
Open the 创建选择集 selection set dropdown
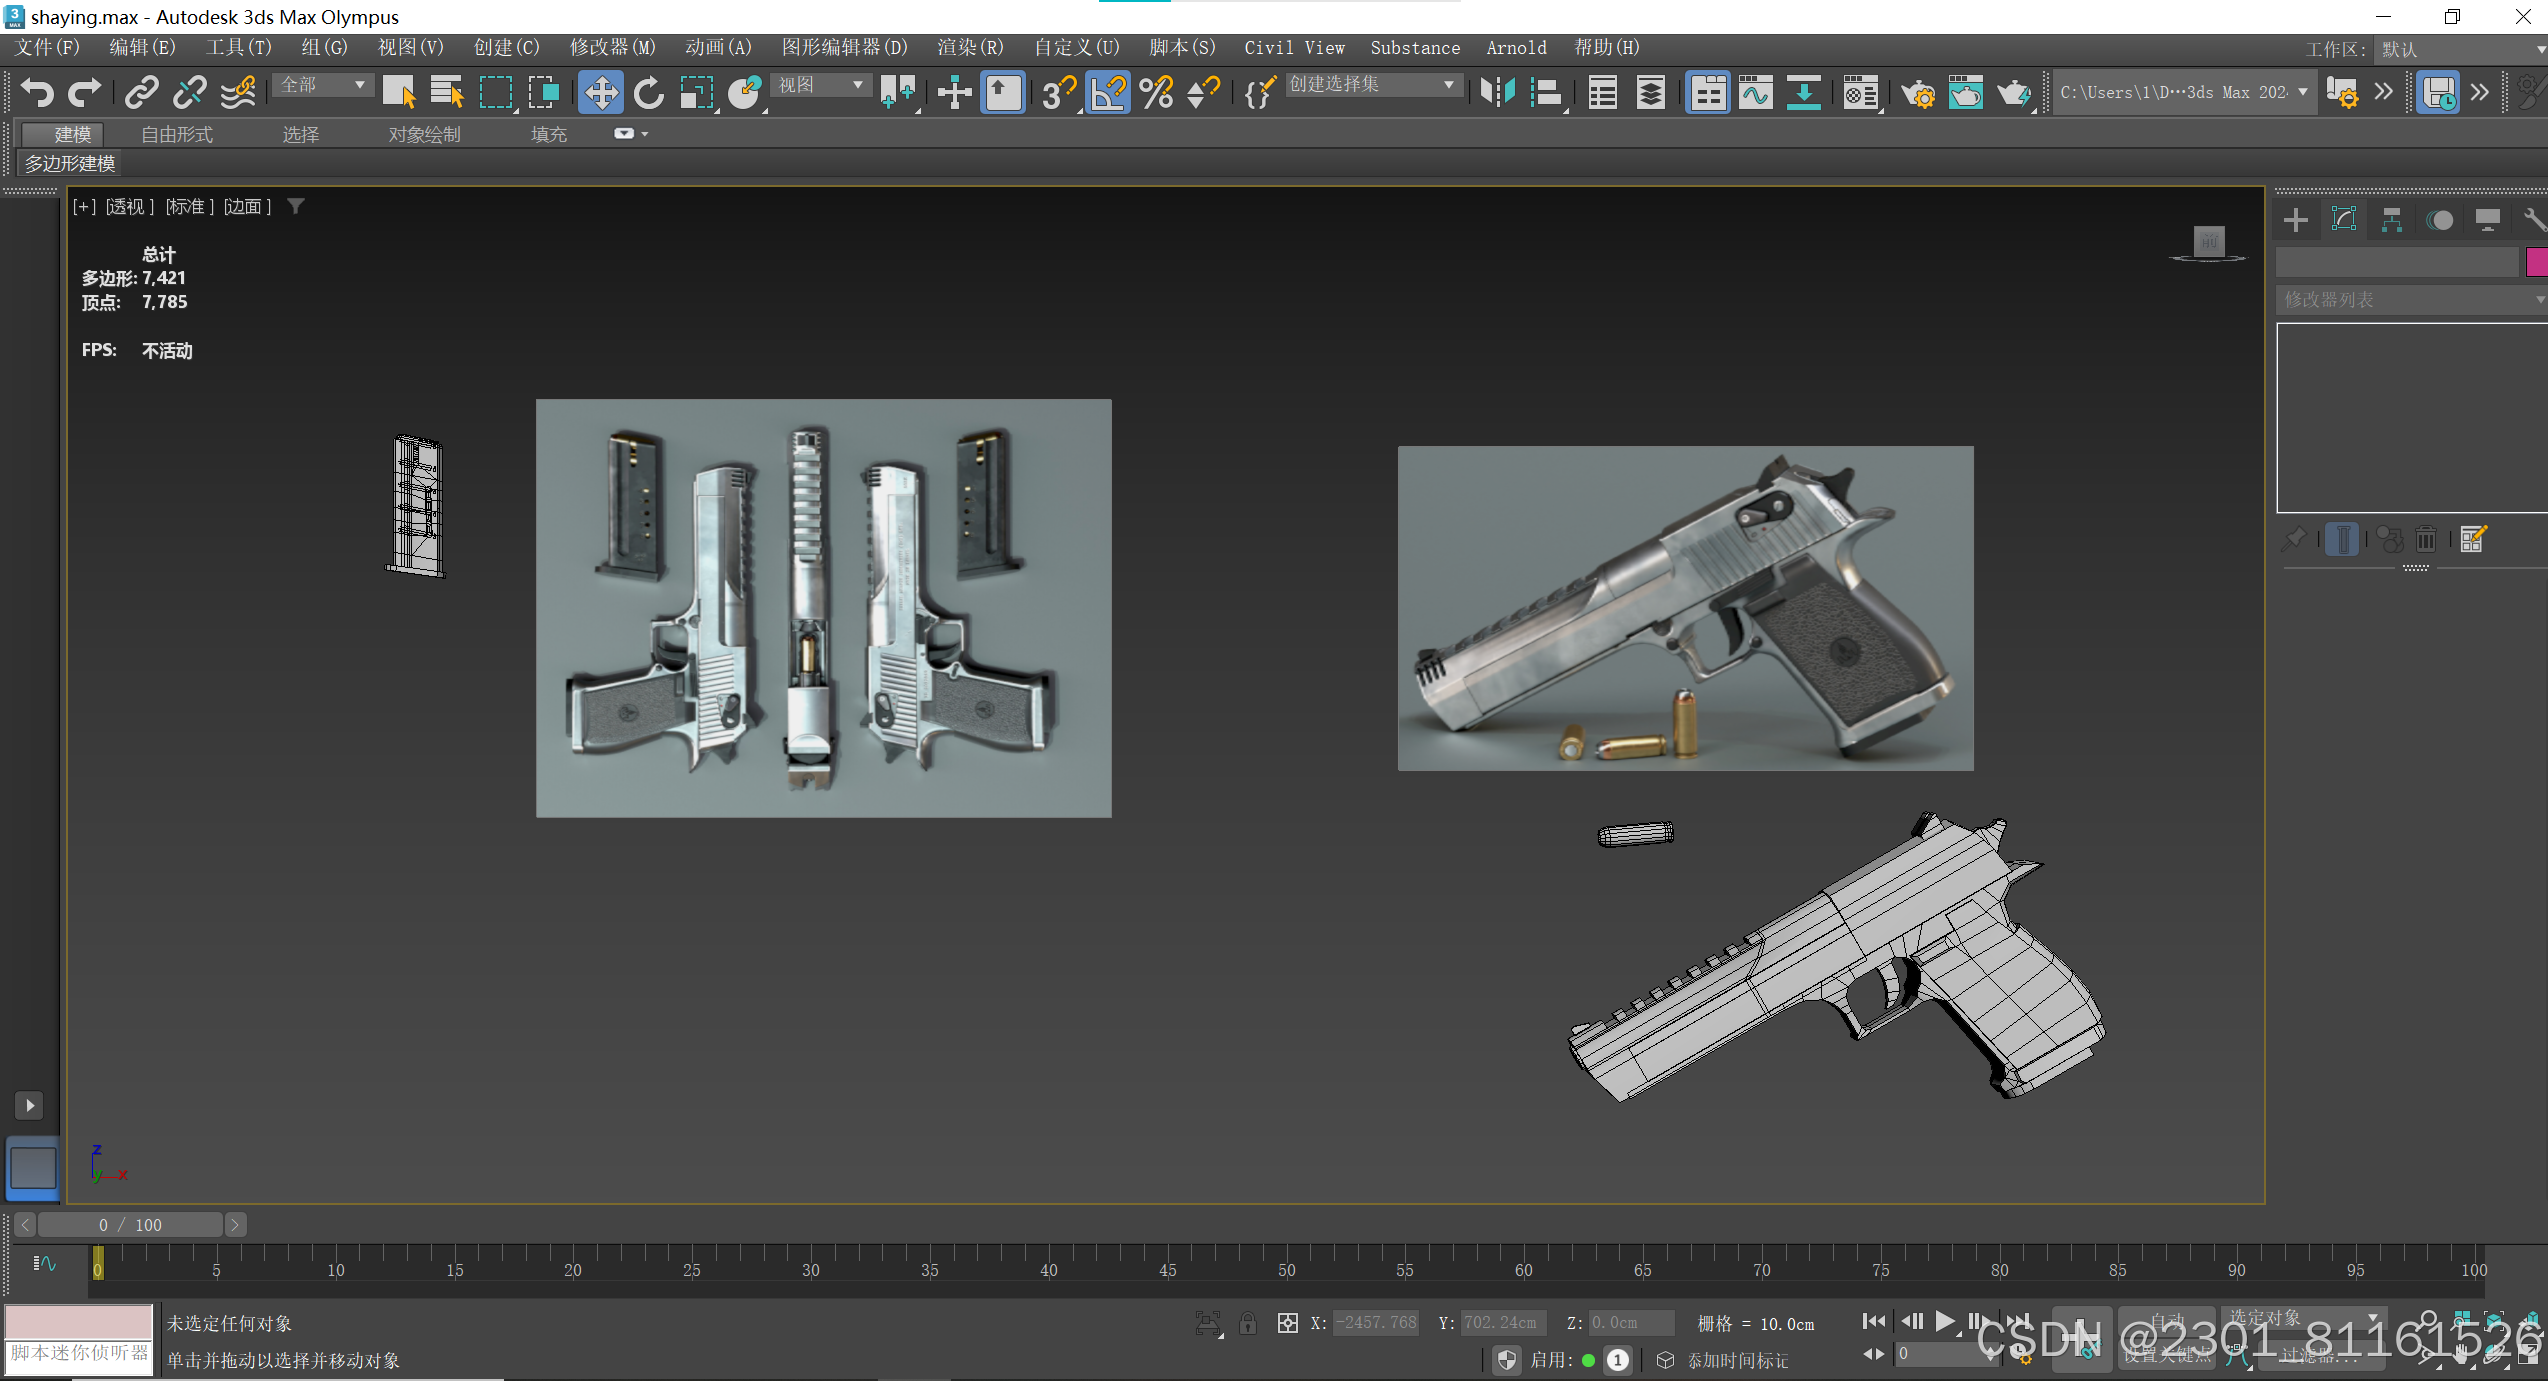[x=1371, y=86]
